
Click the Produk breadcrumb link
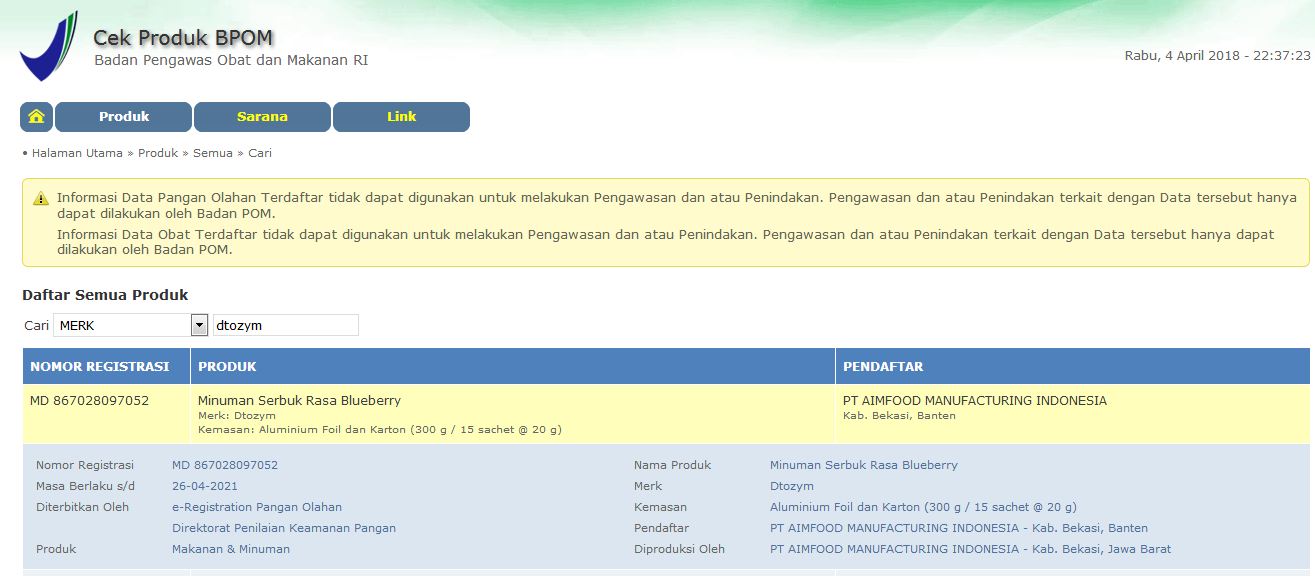158,153
